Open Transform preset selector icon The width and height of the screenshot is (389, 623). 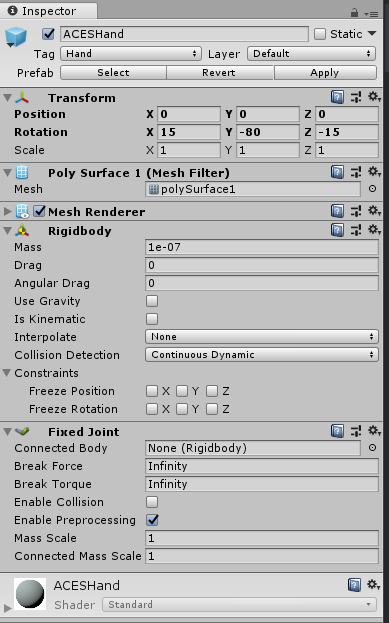tap(356, 97)
